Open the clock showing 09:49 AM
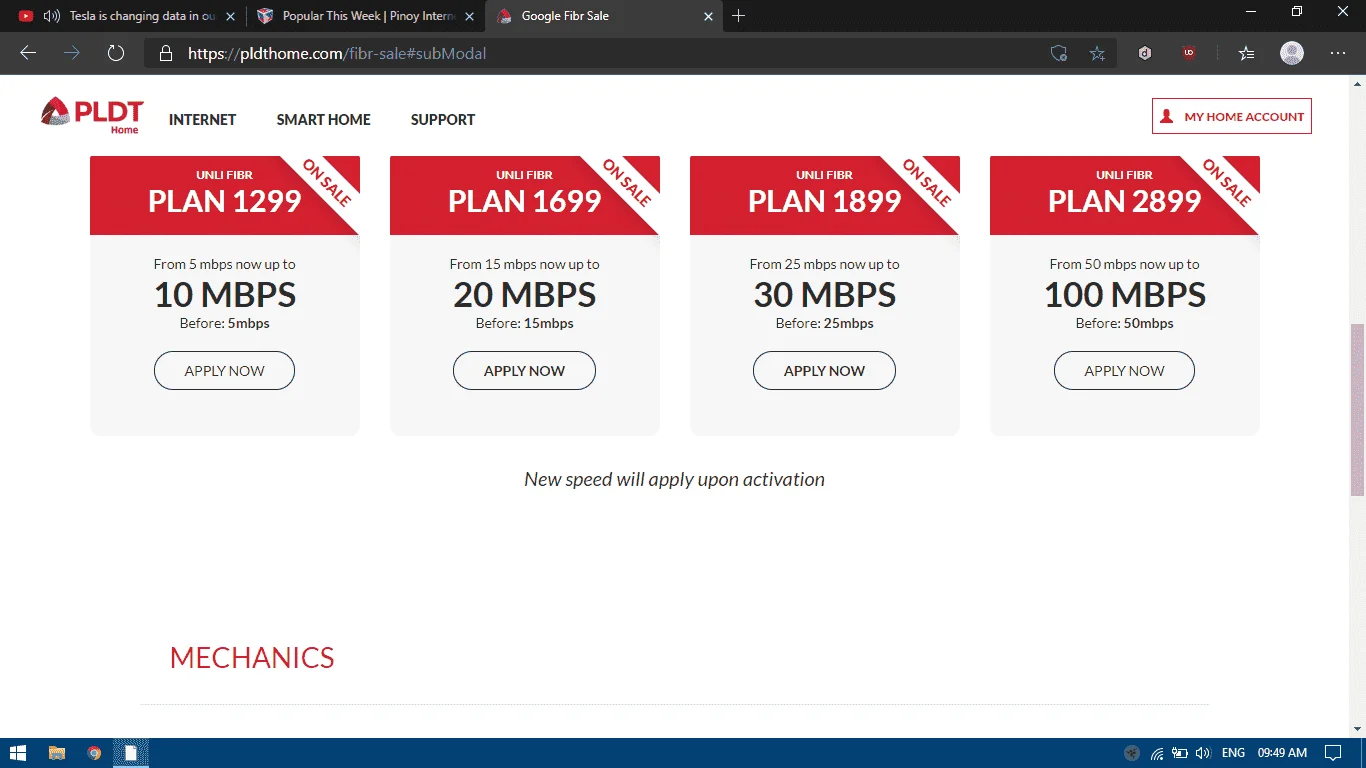Viewport: 1366px width, 768px height. (x=1282, y=753)
